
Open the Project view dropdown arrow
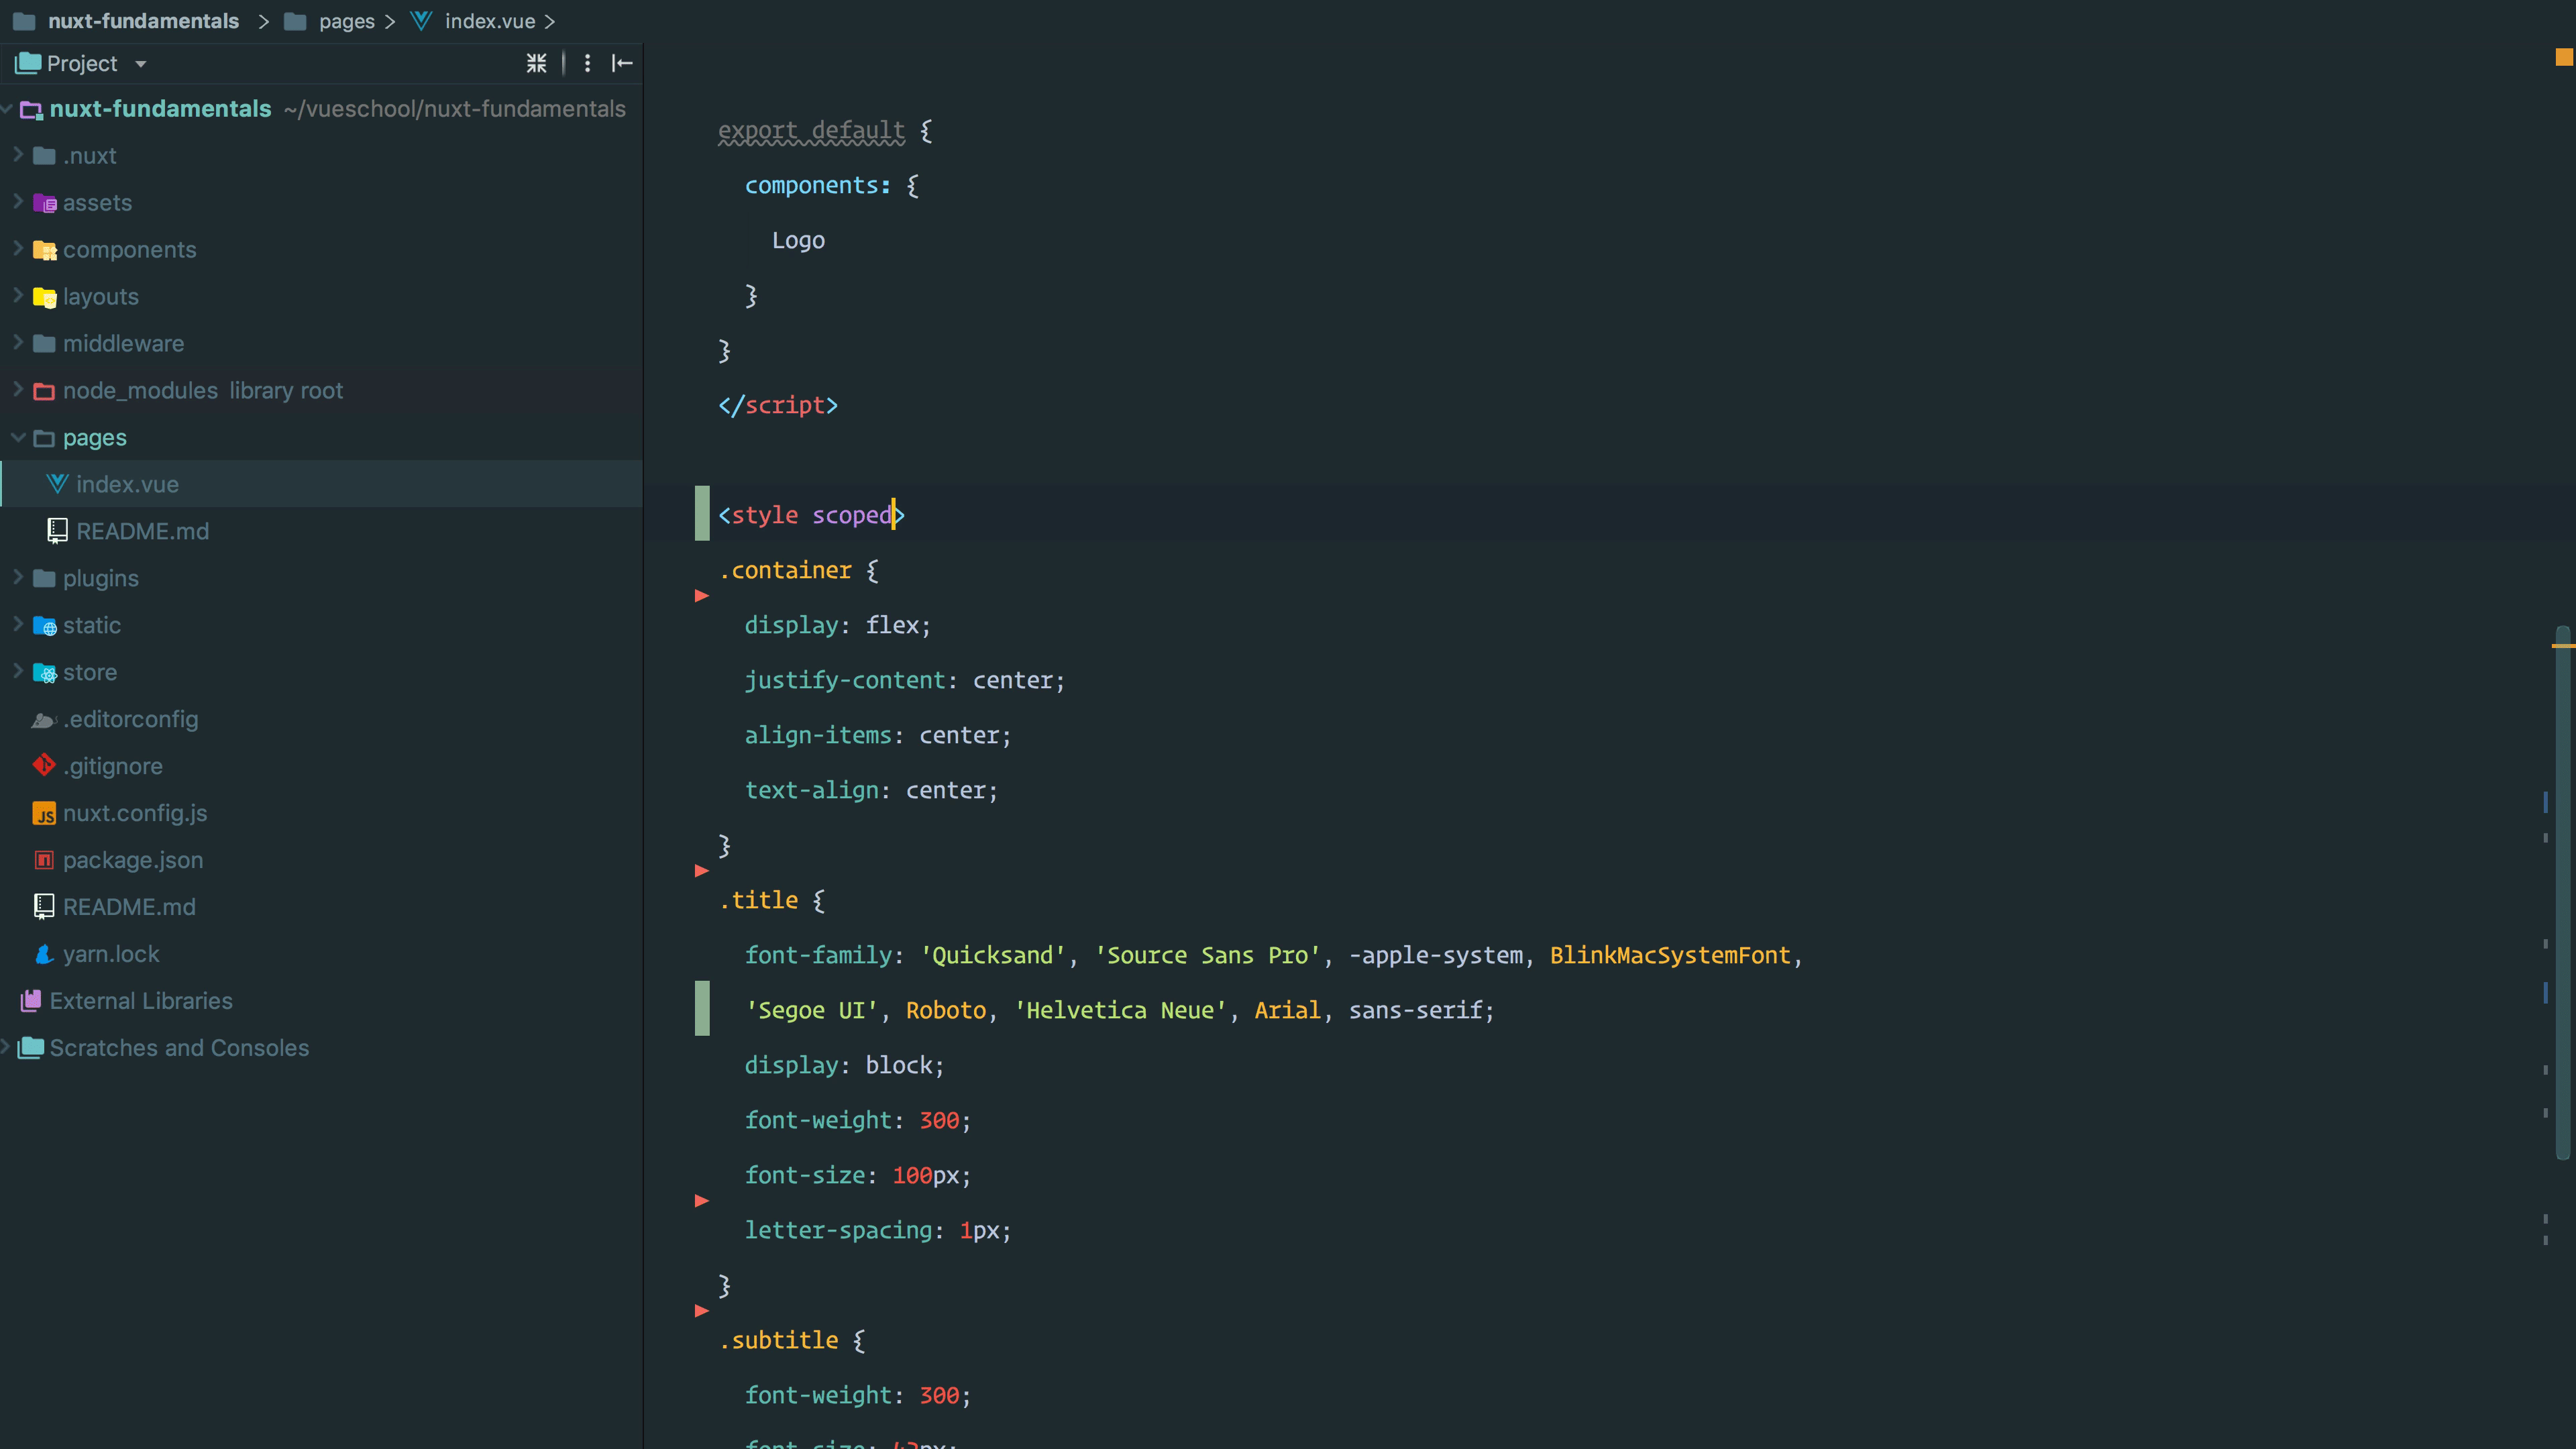click(x=141, y=64)
